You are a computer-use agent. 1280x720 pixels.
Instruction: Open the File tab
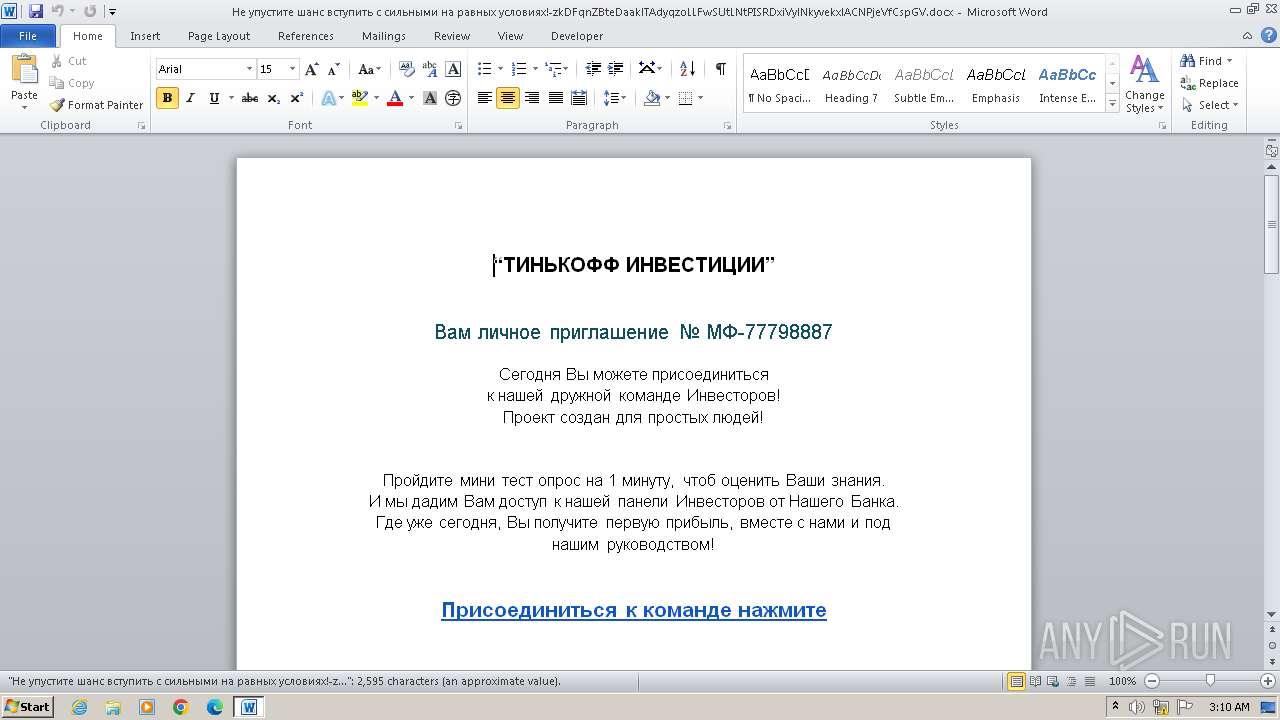[28, 36]
